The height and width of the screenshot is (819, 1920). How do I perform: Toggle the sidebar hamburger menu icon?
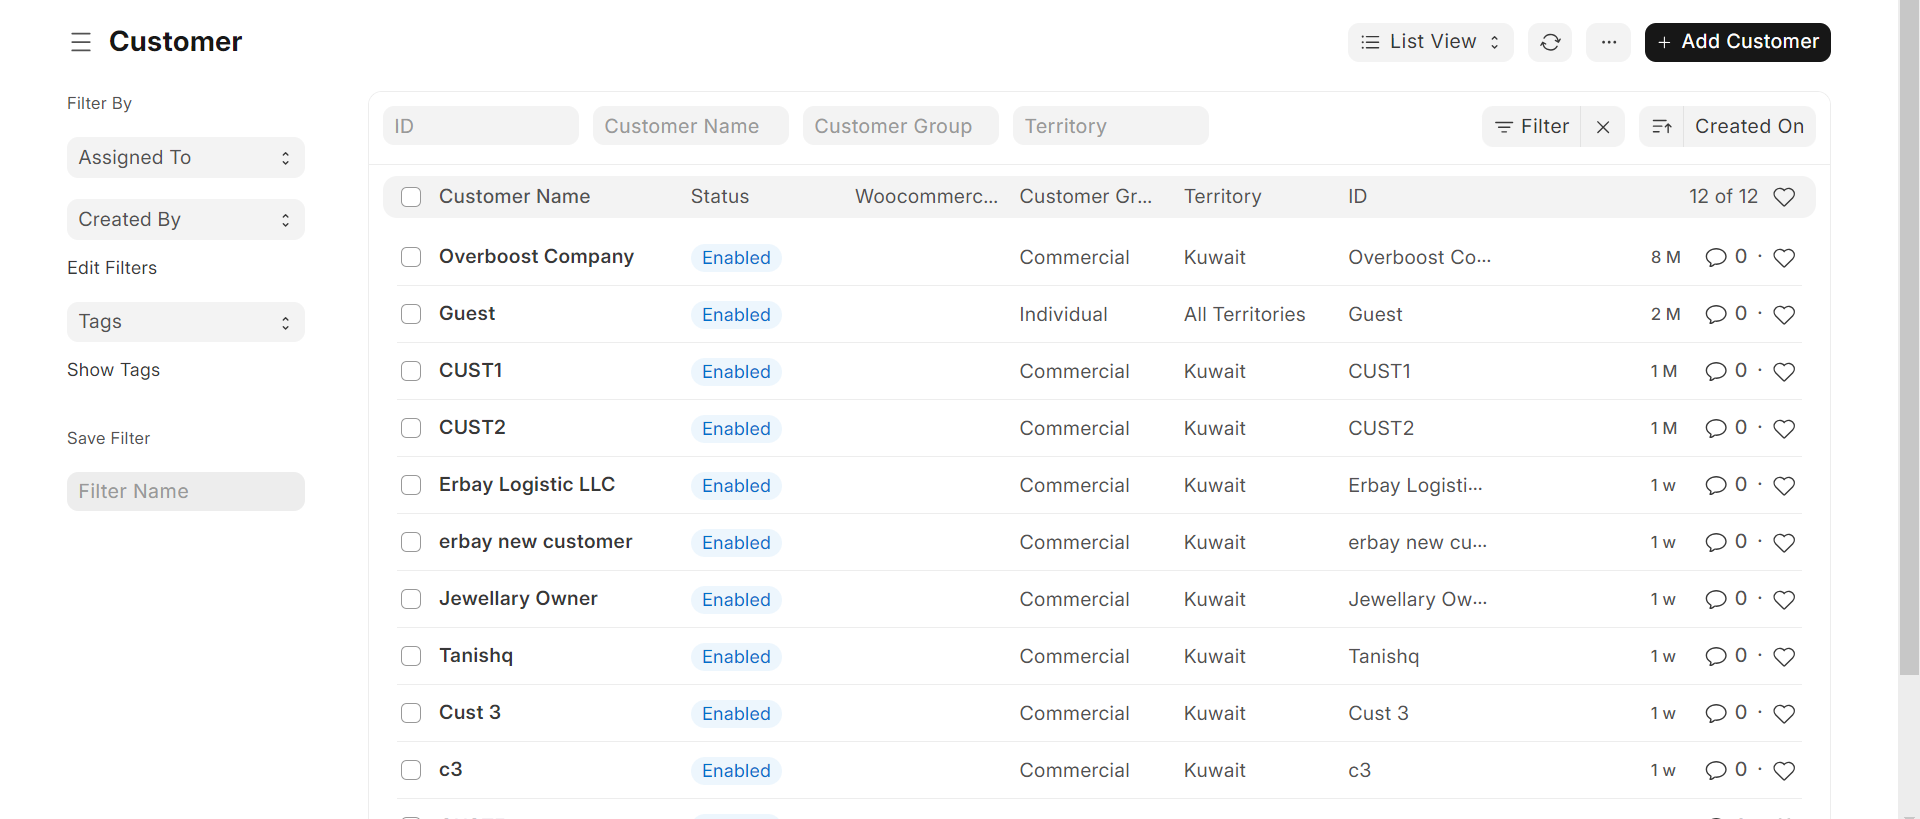81,42
